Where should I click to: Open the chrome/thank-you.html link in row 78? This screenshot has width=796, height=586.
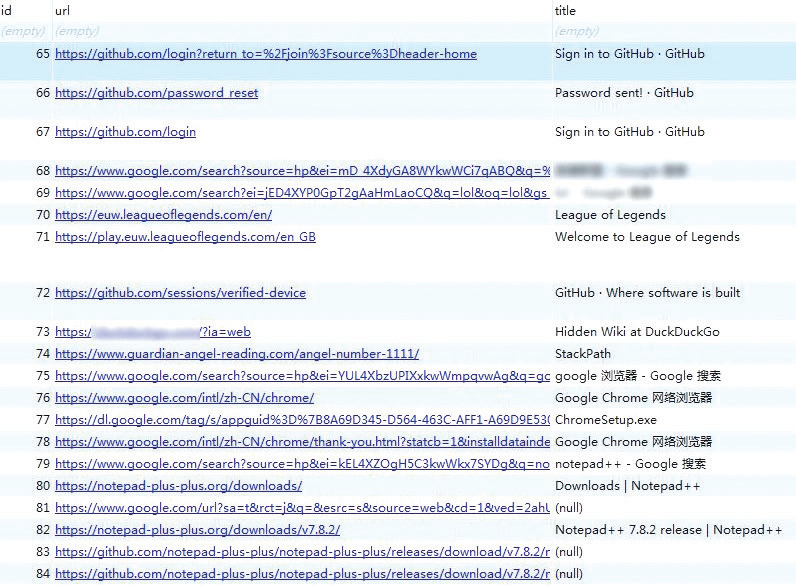click(303, 442)
